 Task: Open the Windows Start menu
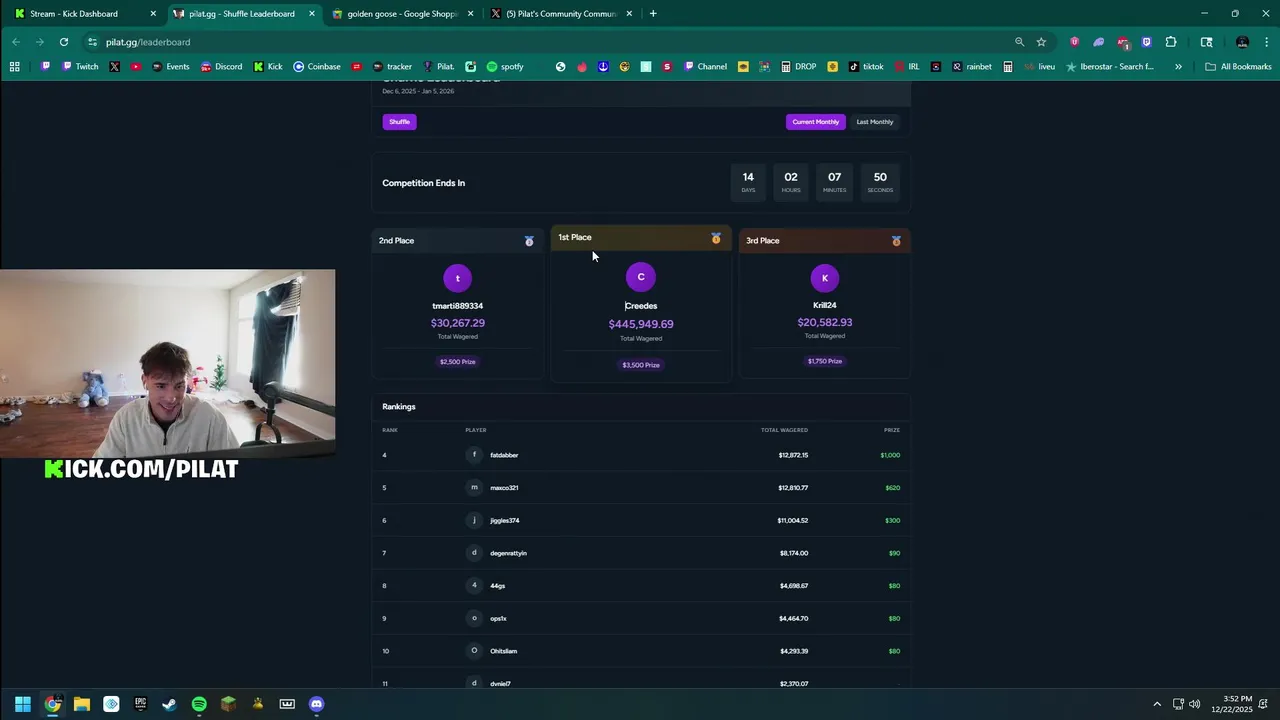(23, 704)
